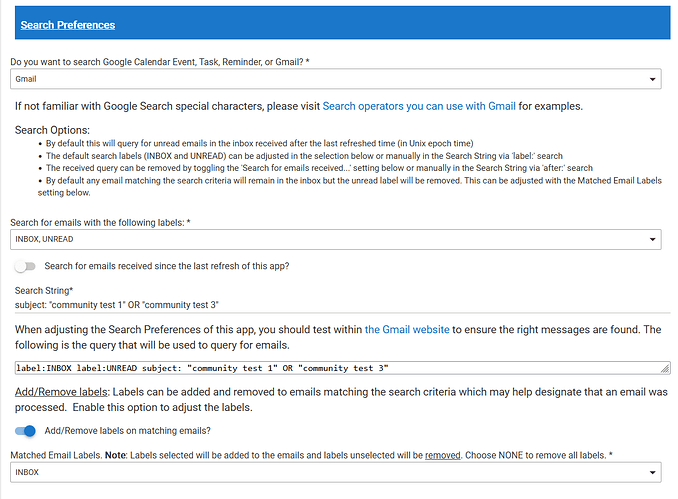Open 'the Gmail website' link
Viewport: 678px width, 499px height.
(407, 329)
